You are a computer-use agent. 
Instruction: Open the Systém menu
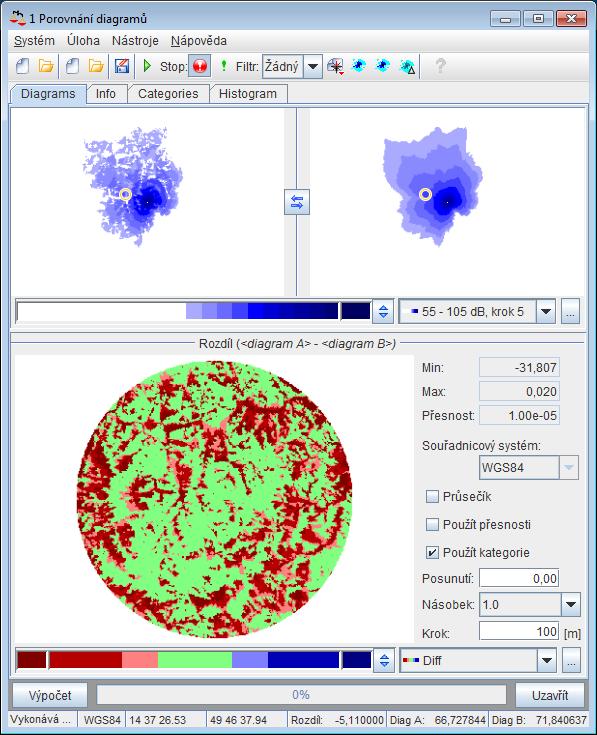pos(34,41)
